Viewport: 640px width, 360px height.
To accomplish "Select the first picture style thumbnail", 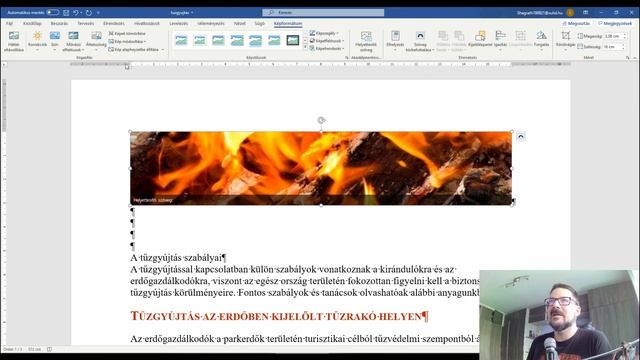I will pyautogui.click(x=181, y=40).
